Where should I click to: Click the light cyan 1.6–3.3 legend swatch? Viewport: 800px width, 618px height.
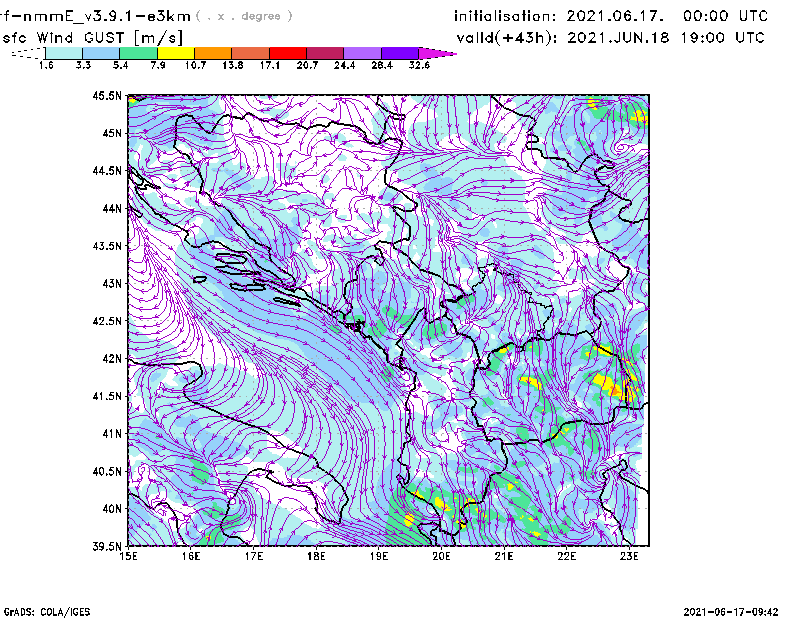pyautogui.click(x=64, y=53)
